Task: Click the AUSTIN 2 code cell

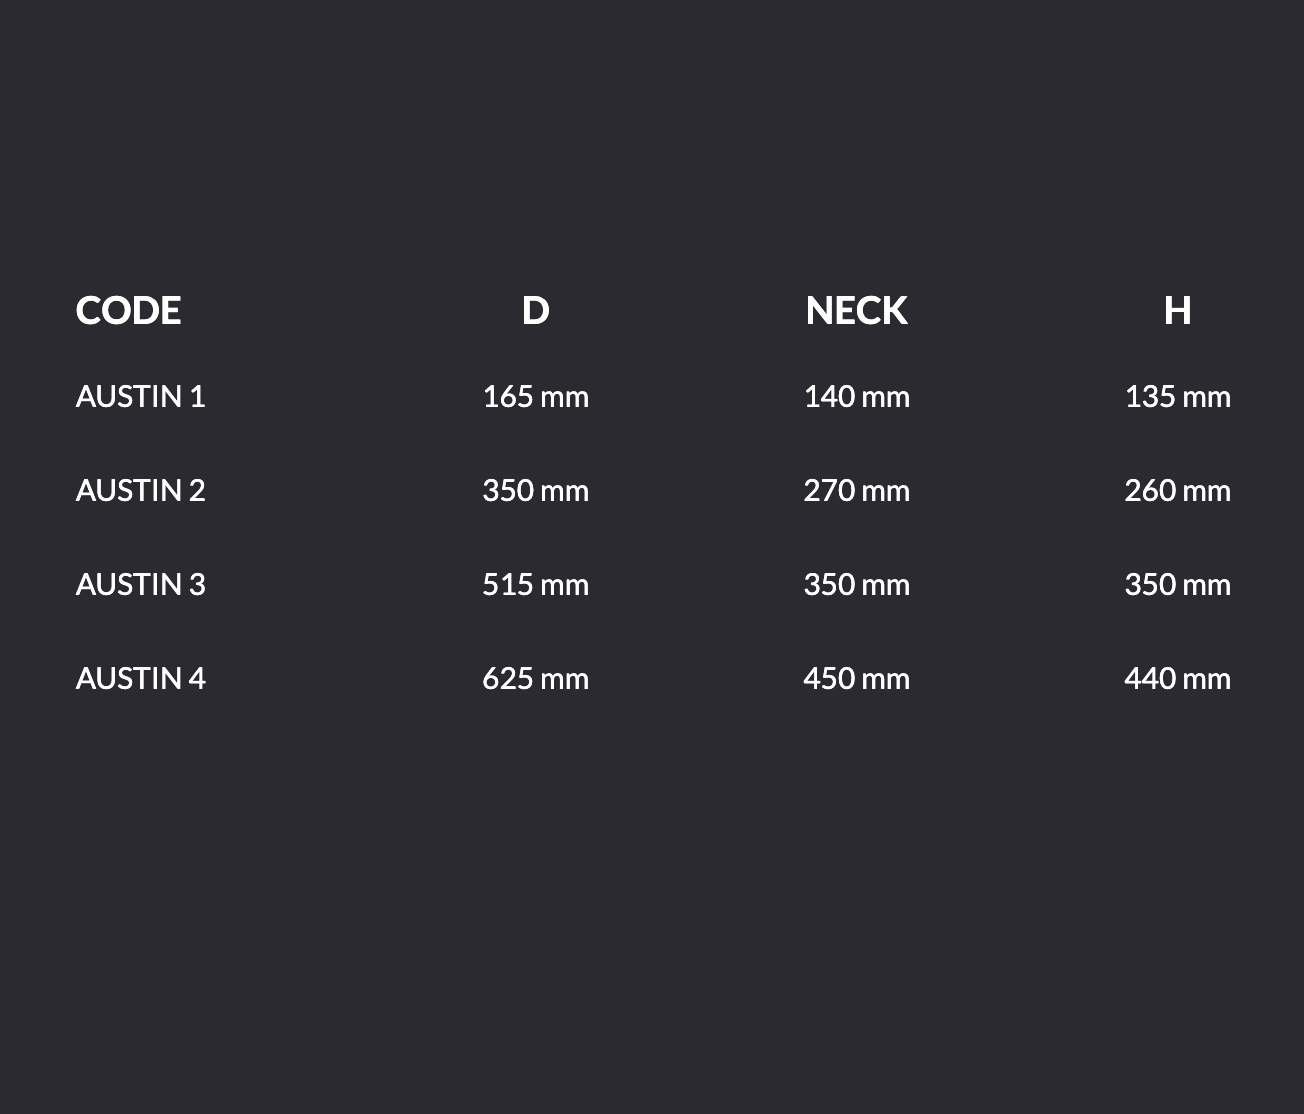Action: (x=140, y=491)
